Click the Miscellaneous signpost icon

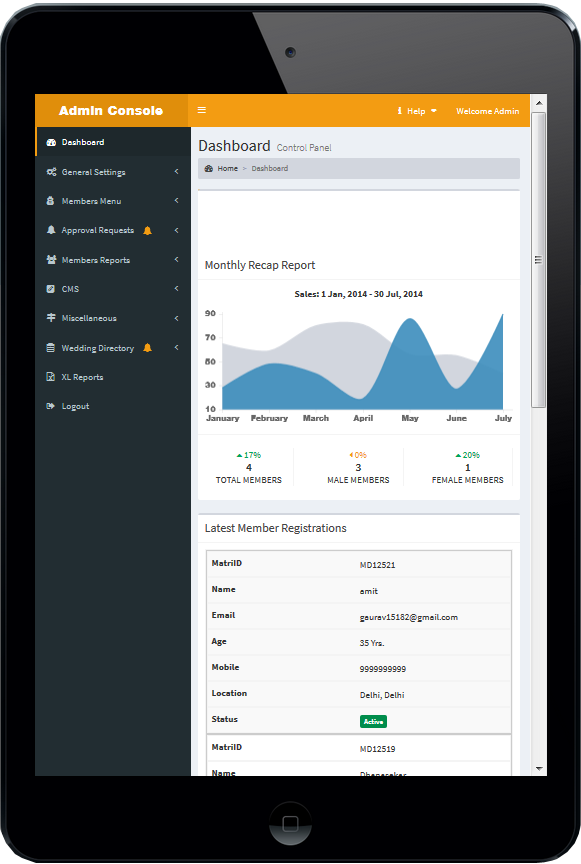[51, 318]
